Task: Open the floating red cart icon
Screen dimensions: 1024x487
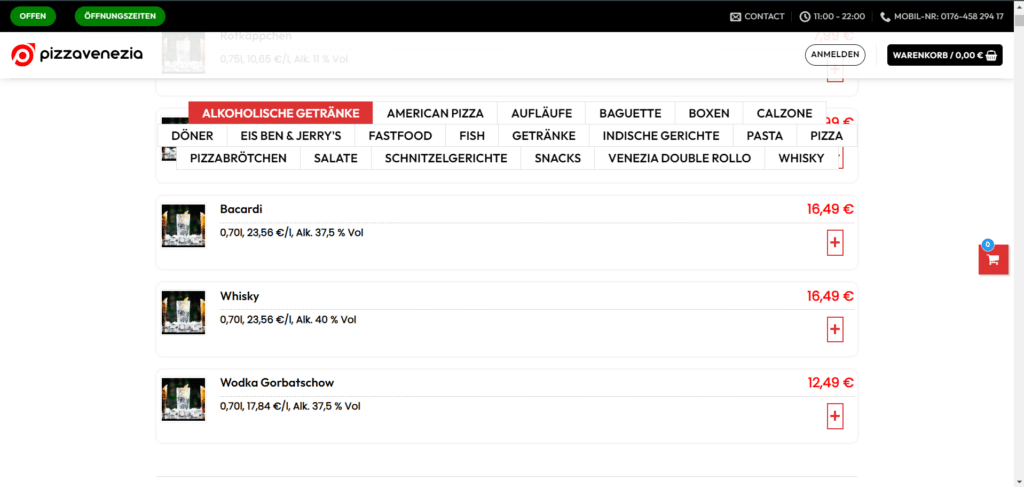Action: (993, 259)
